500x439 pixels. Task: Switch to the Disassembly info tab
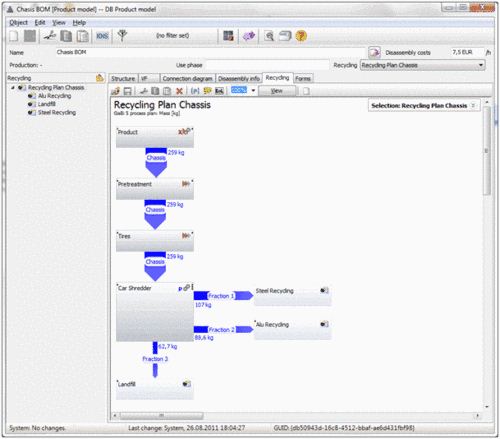(x=239, y=79)
